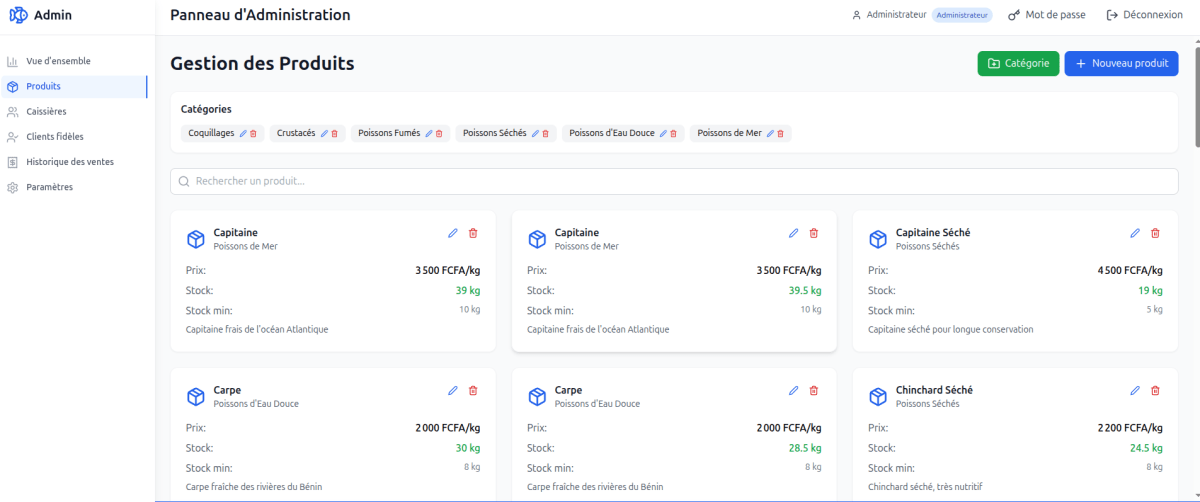
Task: Click the Chinchard Séché package icon
Action: pyautogui.click(x=878, y=397)
